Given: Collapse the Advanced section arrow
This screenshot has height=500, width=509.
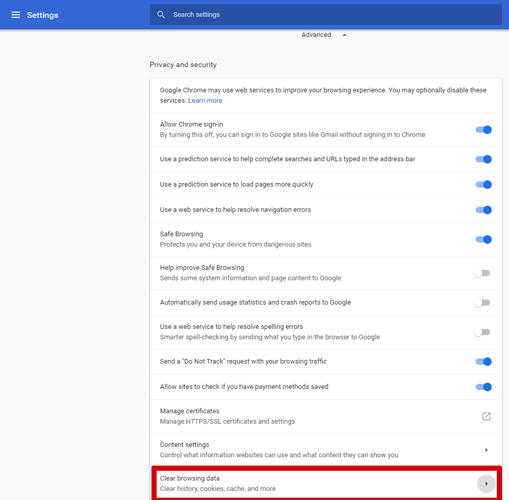Looking at the screenshot, I should coord(345,35).
